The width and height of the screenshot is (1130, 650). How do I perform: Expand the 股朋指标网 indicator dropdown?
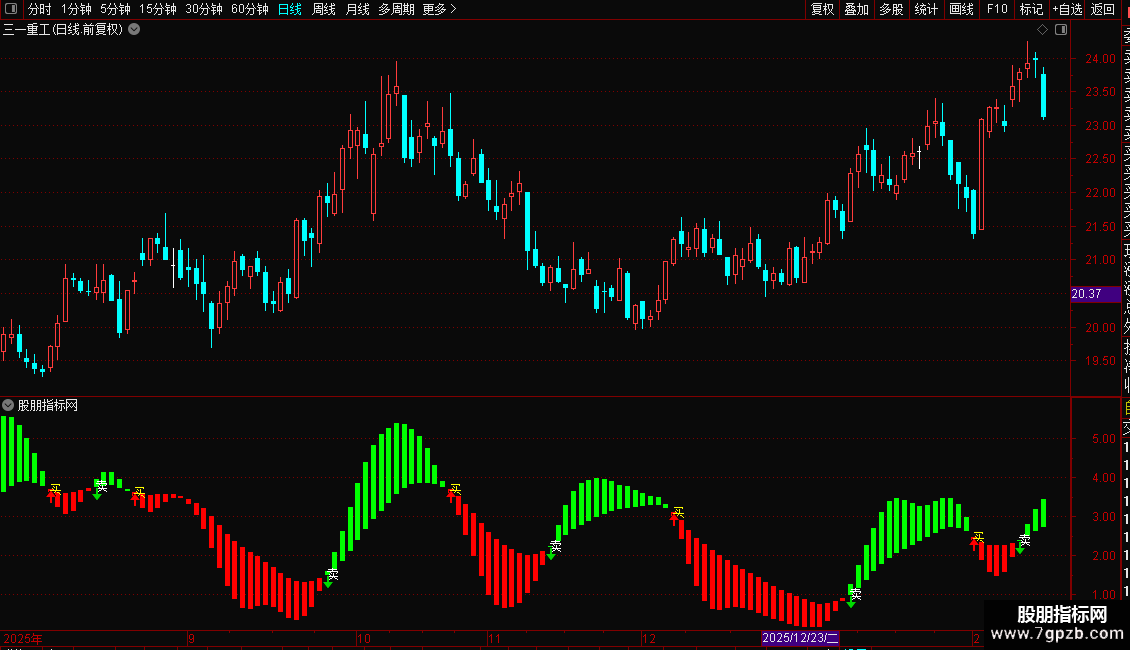tap(8, 405)
